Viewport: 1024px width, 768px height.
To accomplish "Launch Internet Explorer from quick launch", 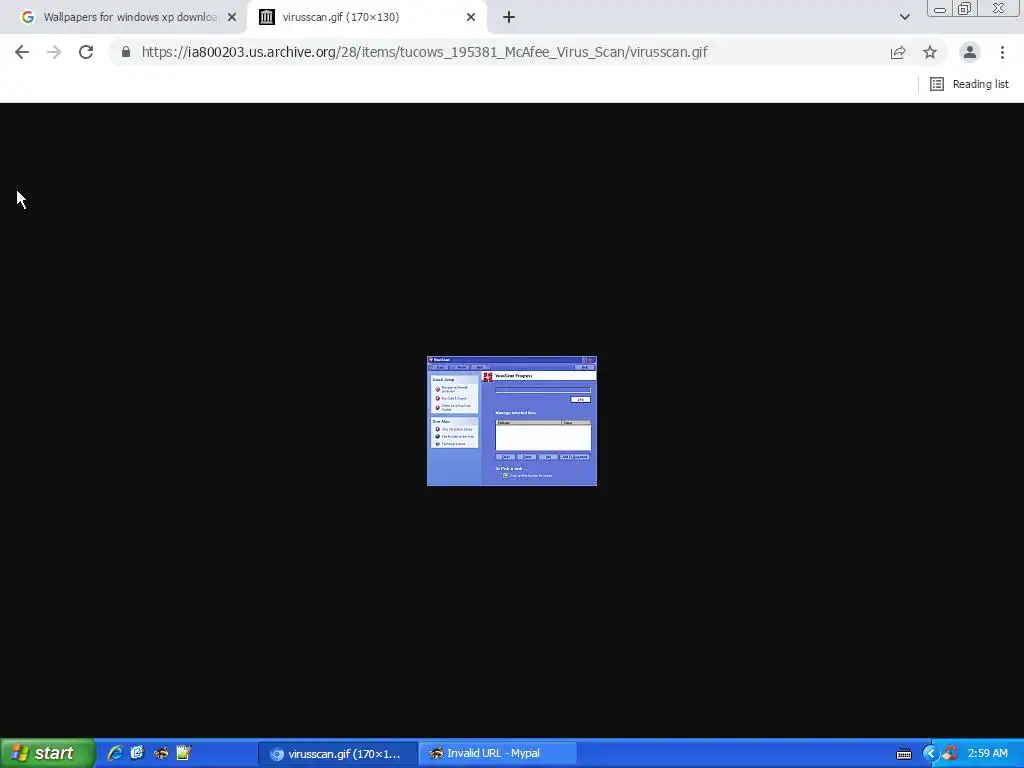I will [x=115, y=754].
